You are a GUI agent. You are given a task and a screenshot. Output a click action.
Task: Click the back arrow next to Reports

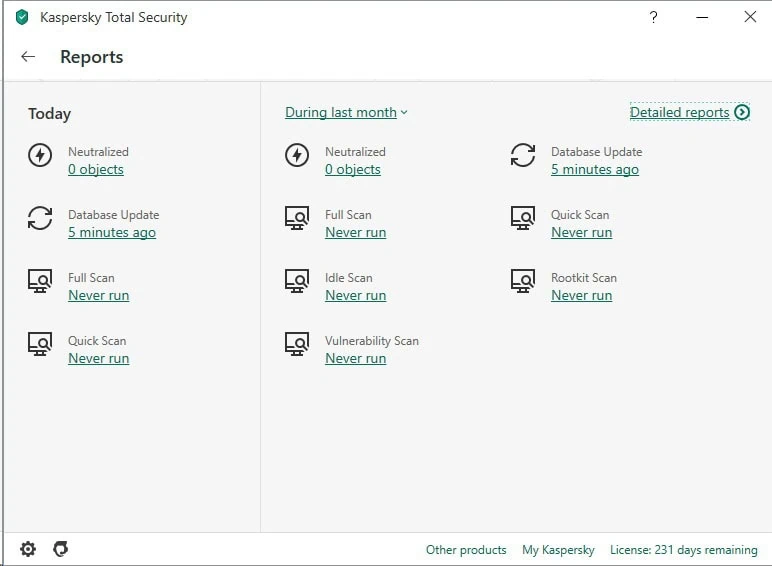point(28,57)
